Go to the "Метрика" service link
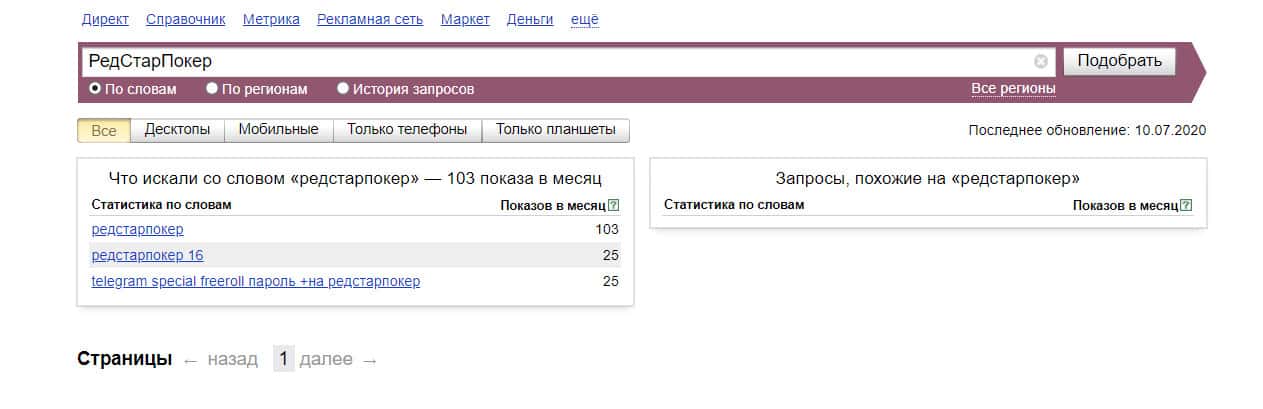Screen dimensions: 1263x409 click(x=271, y=20)
